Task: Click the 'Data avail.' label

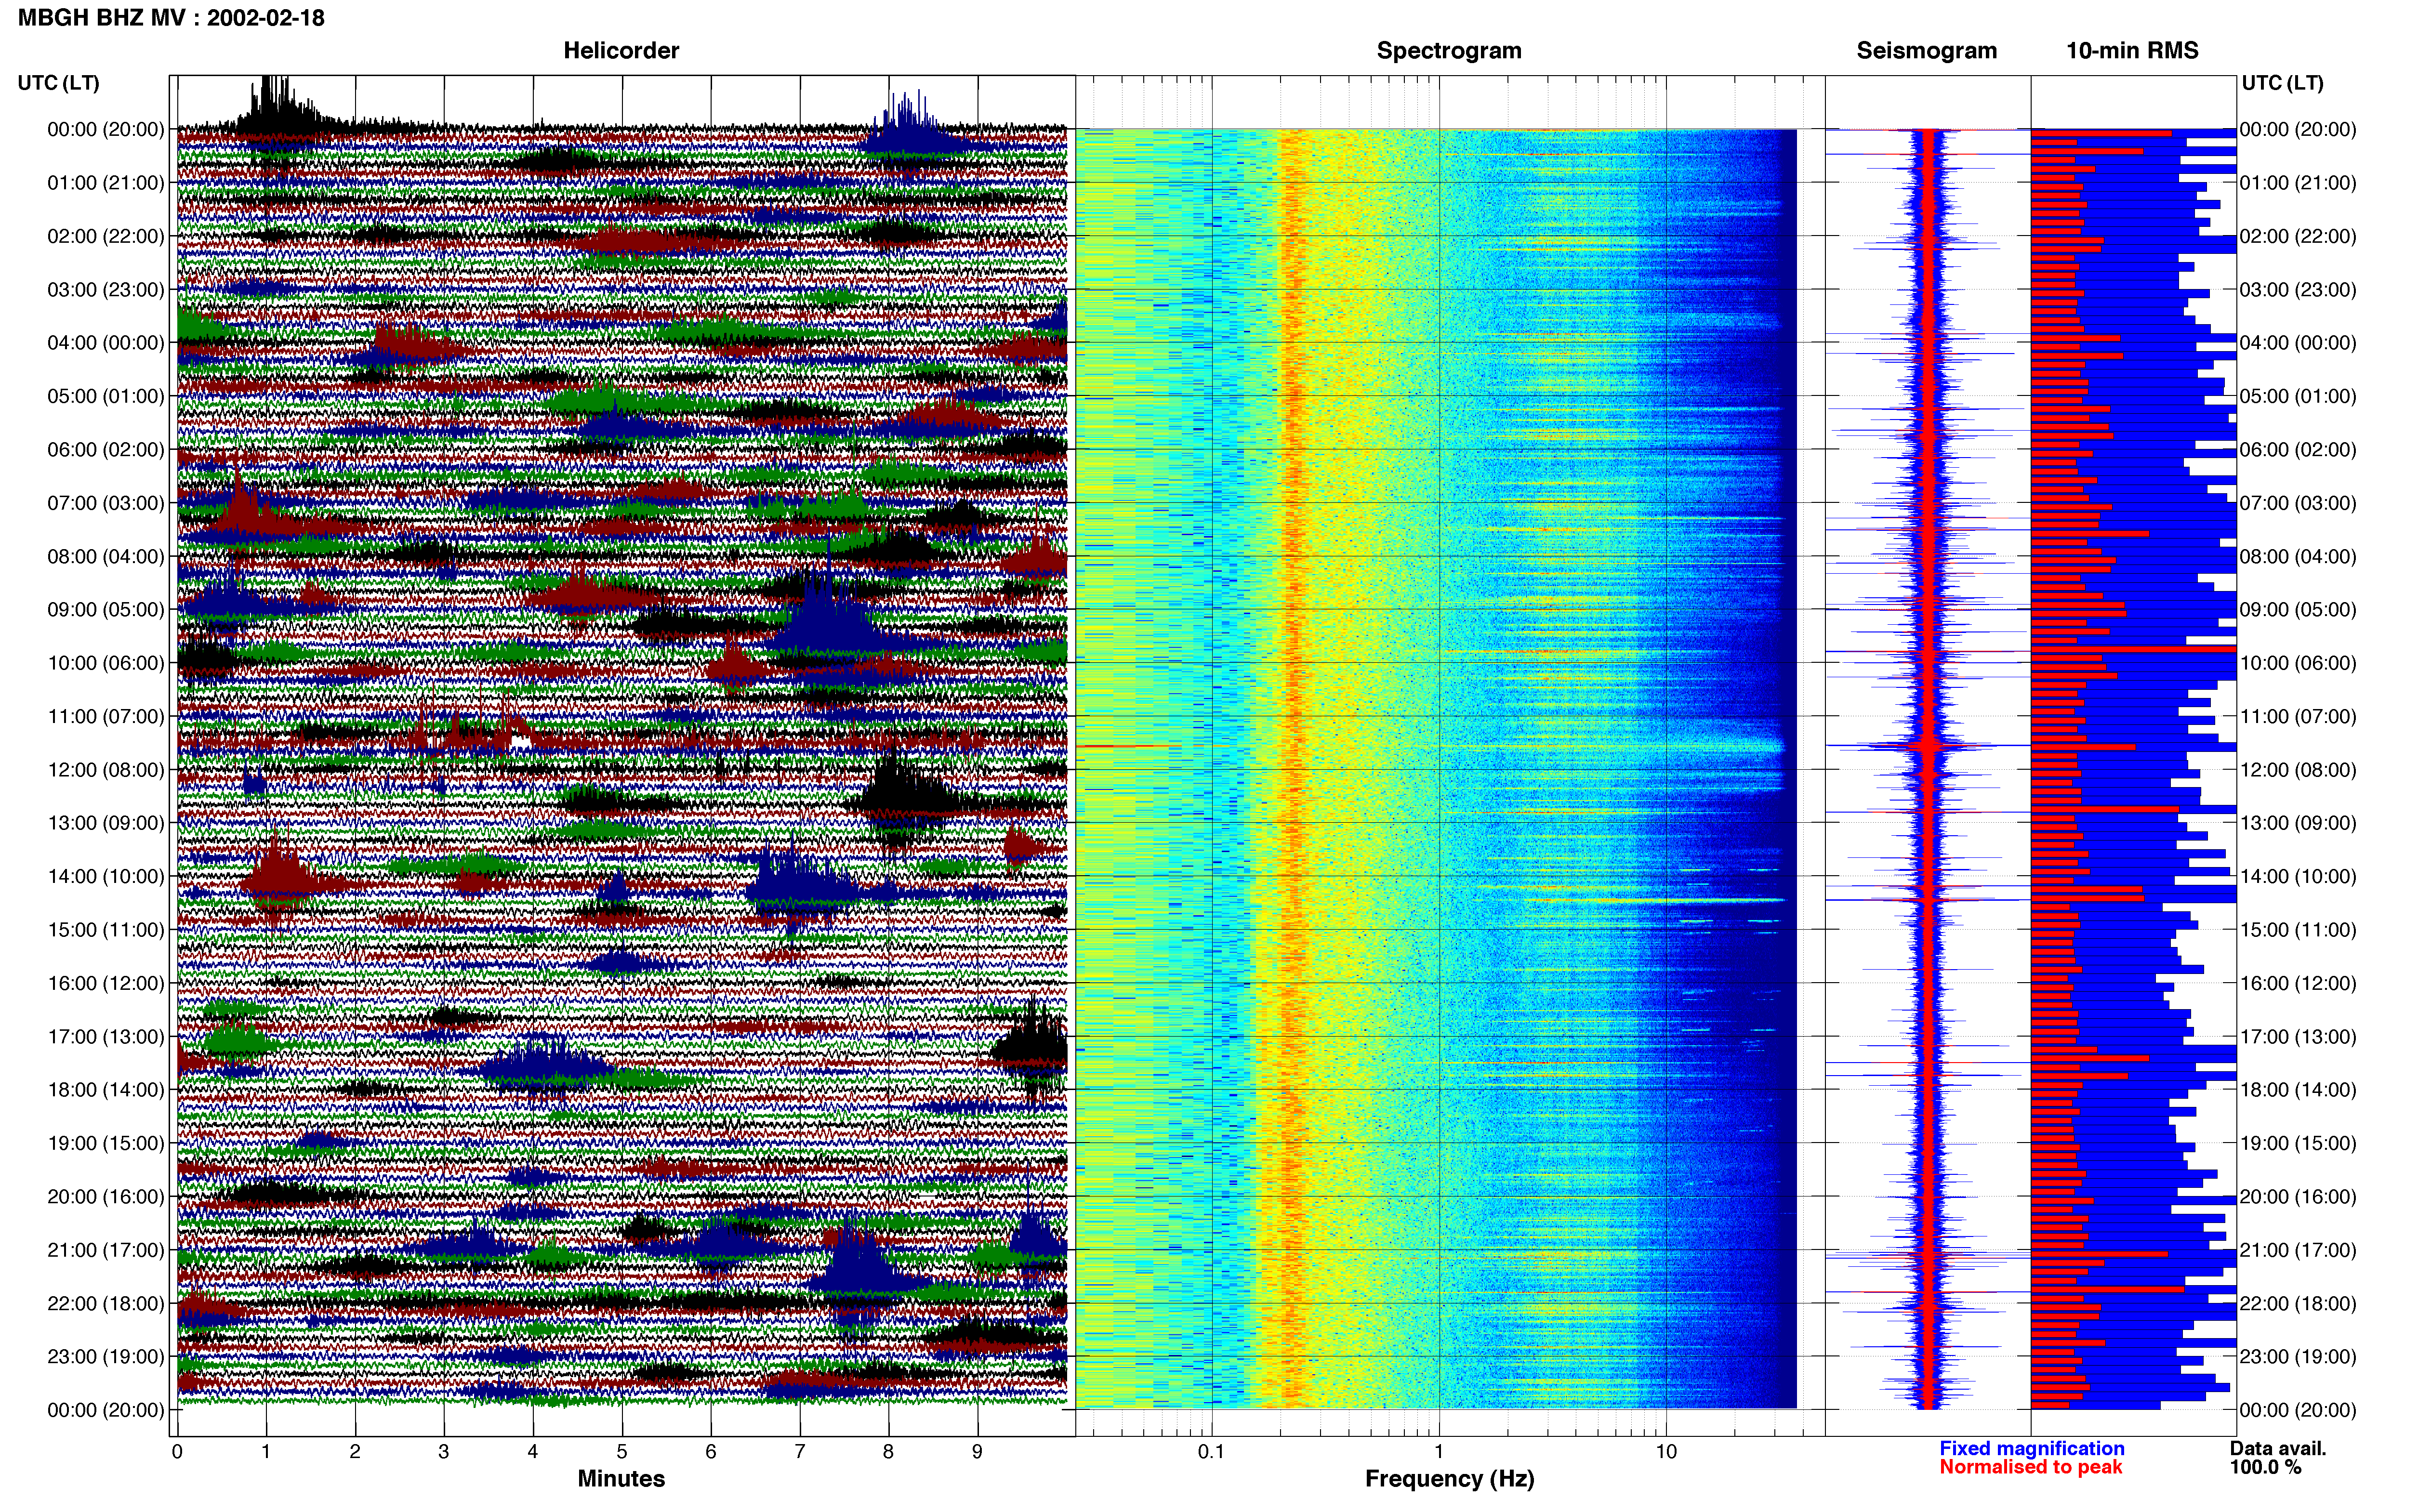Action: coord(2278,1448)
